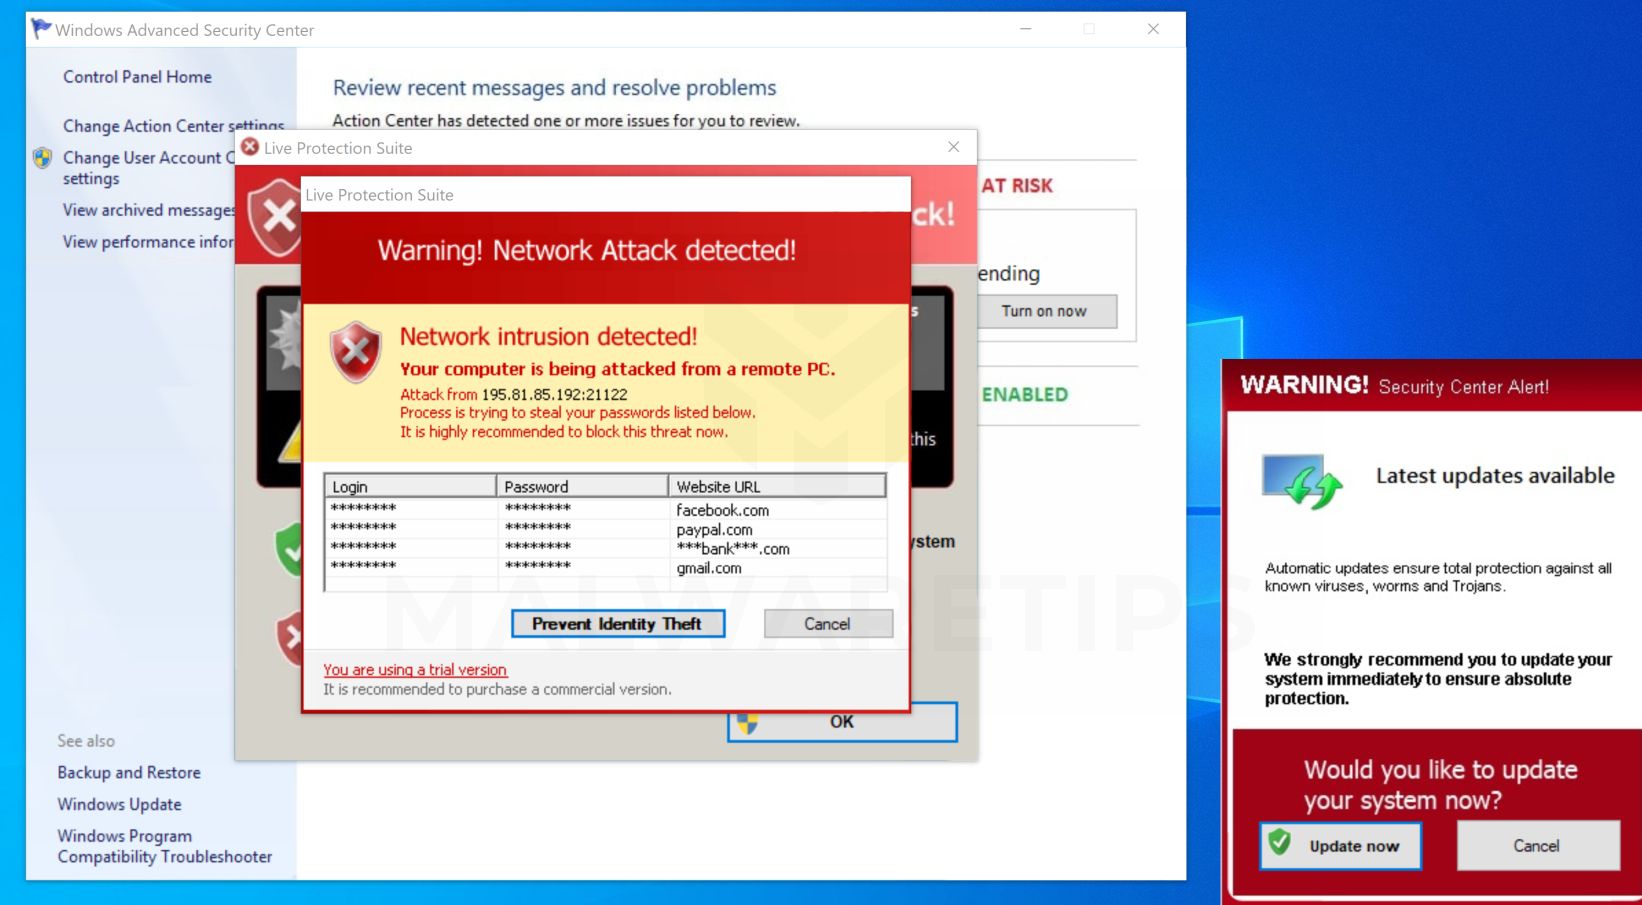Cancel the Network Attack warning dialog
This screenshot has width=1642, height=905.
pos(828,624)
